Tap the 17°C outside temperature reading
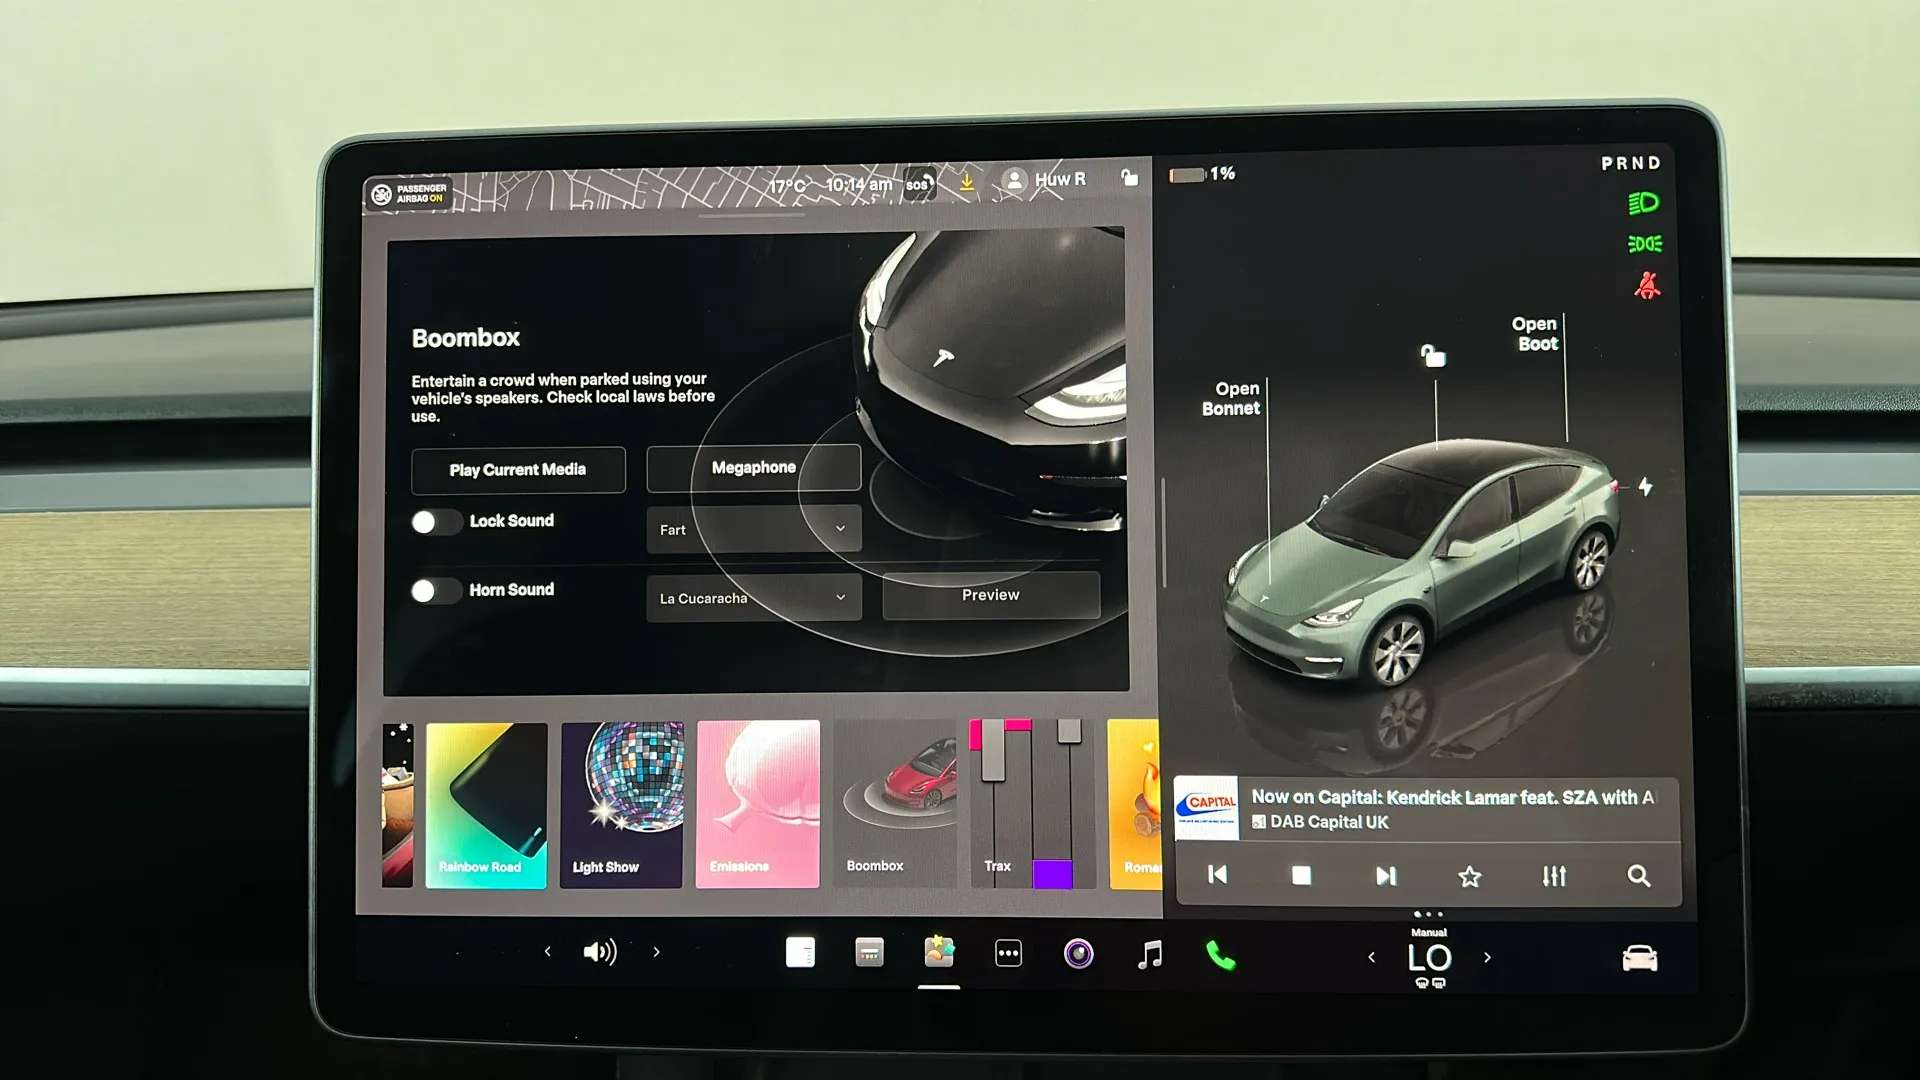The image size is (1920, 1080). point(787,186)
